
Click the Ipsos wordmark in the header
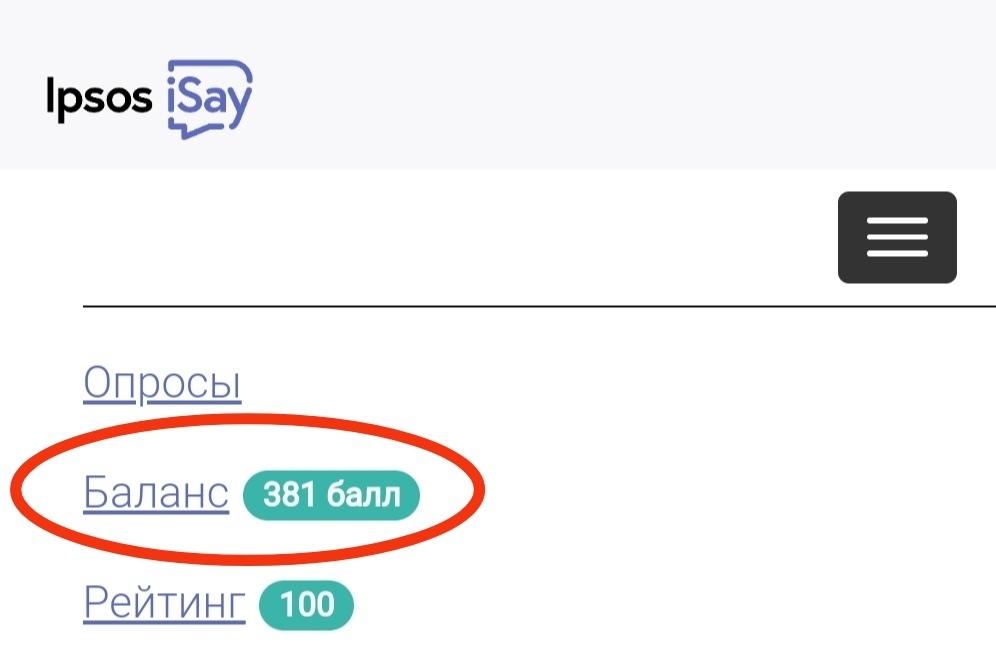pyautogui.click(x=99, y=98)
